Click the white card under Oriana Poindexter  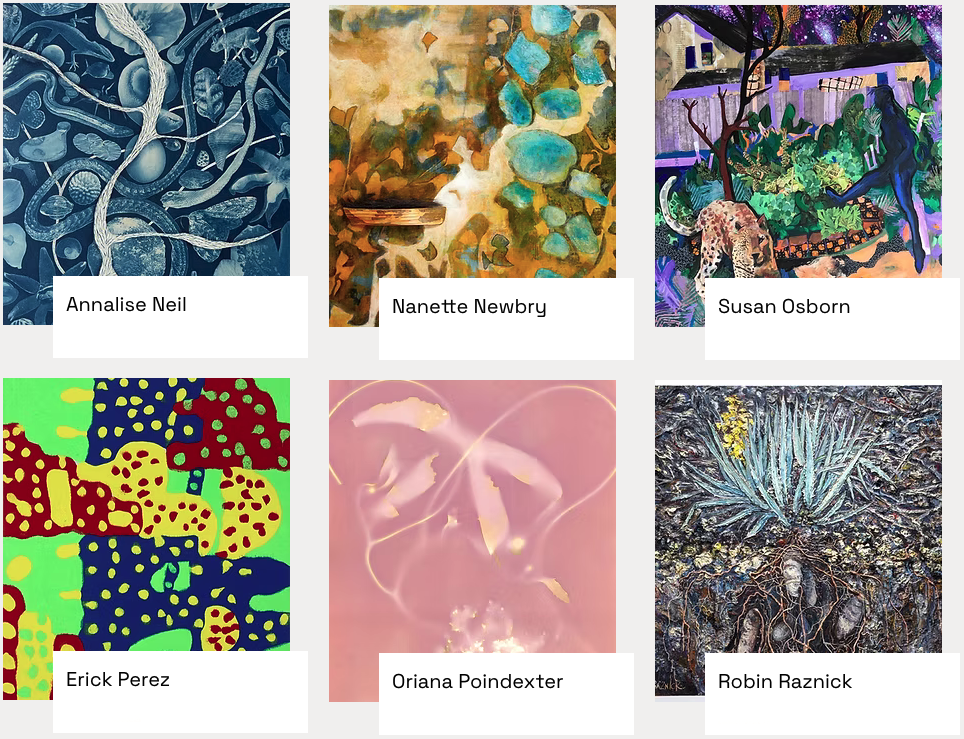click(506, 694)
